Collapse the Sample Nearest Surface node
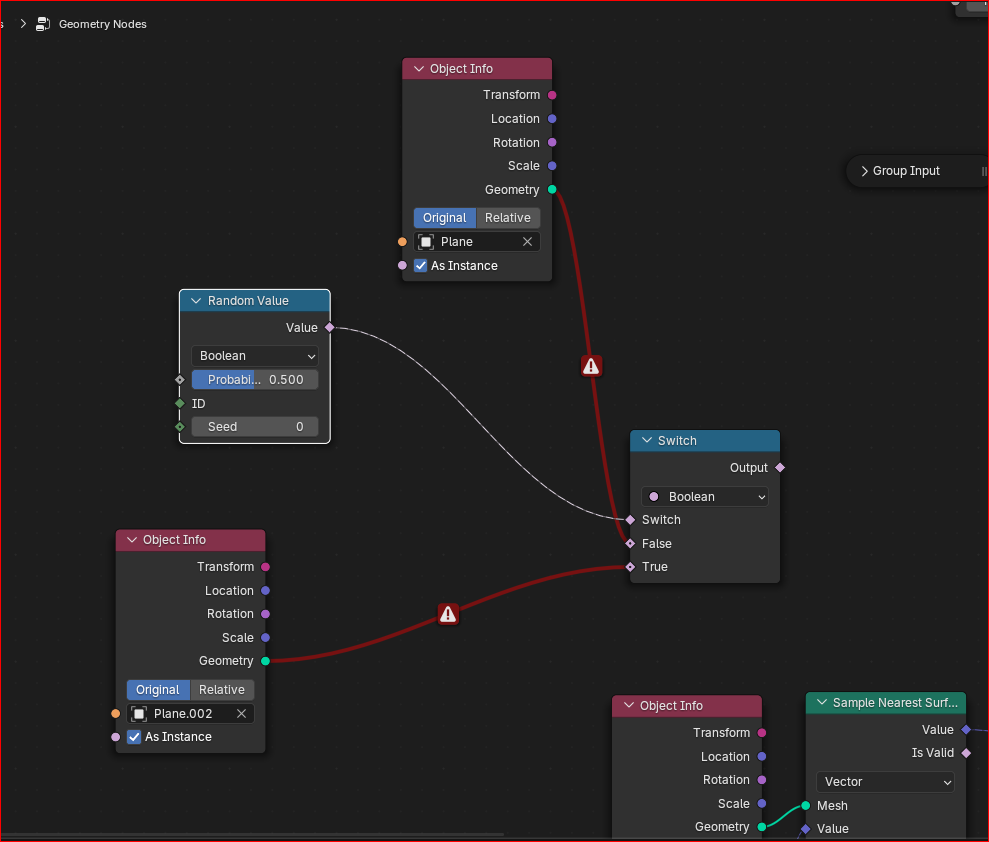Screen dimensions: 989x842 click(822, 702)
